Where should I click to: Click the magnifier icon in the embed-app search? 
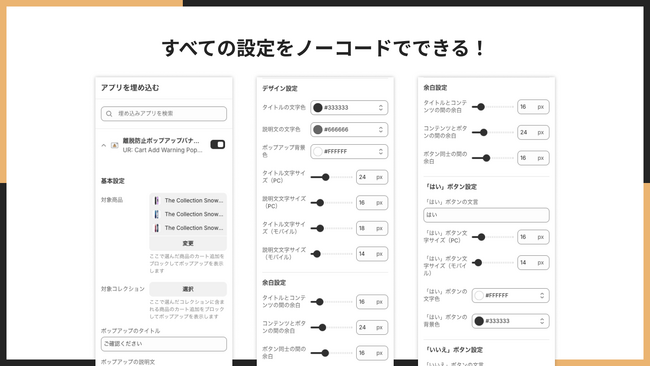pos(109,114)
